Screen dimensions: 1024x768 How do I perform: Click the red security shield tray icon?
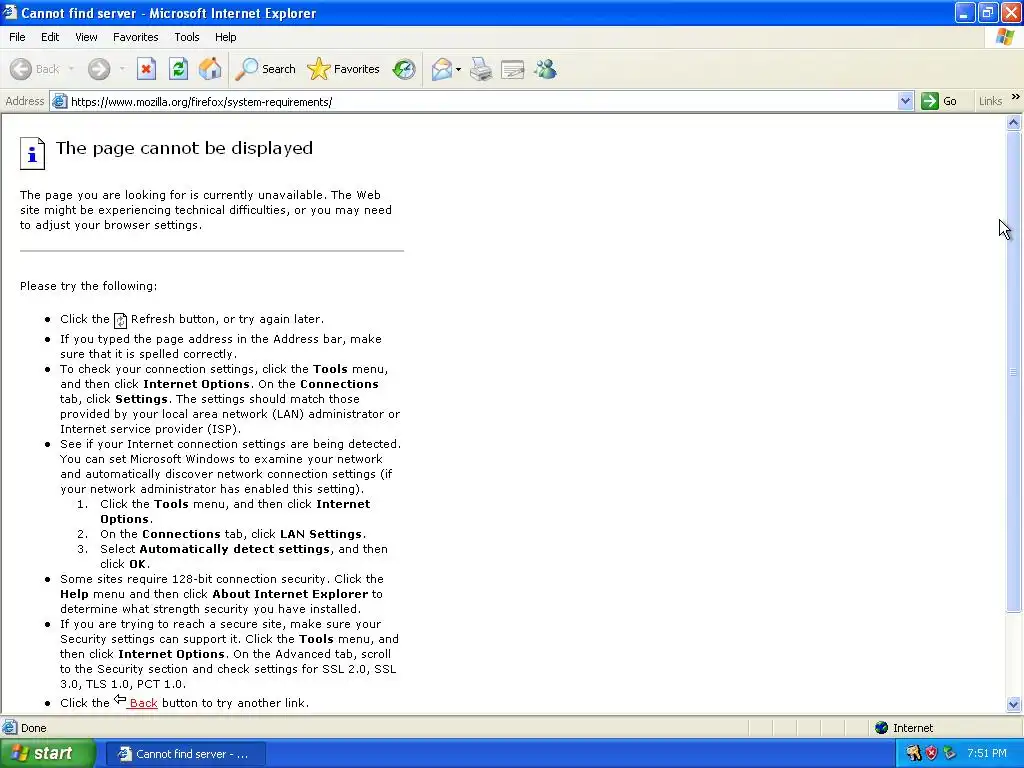coord(932,754)
